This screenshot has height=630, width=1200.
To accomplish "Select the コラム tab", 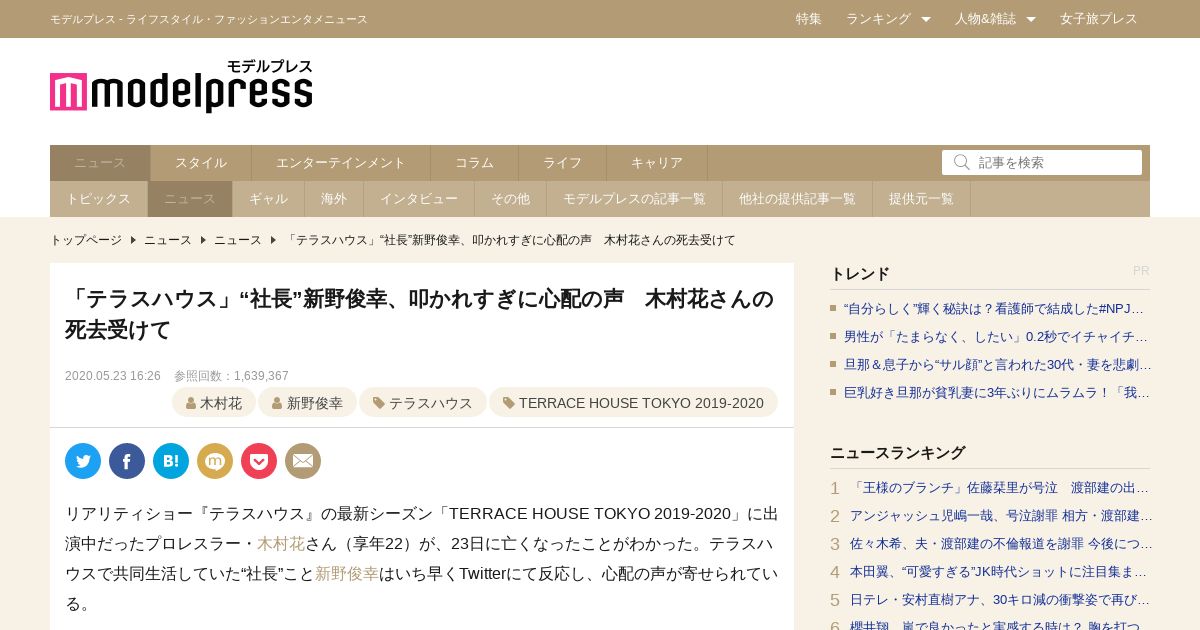I will click(x=475, y=163).
